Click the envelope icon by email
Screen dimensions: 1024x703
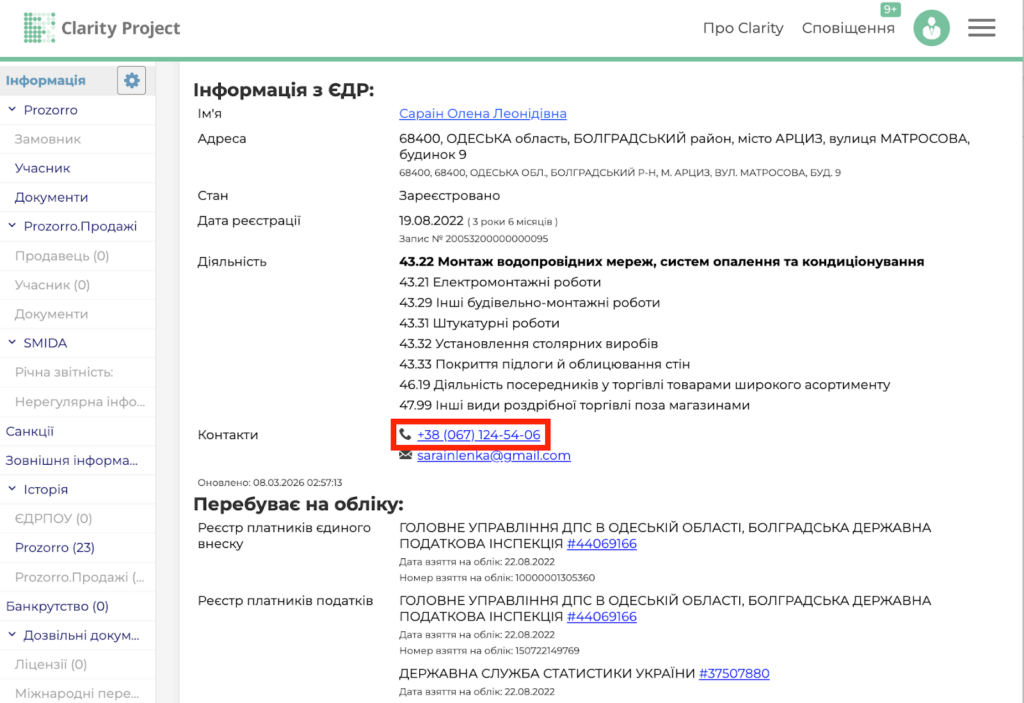click(405, 456)
